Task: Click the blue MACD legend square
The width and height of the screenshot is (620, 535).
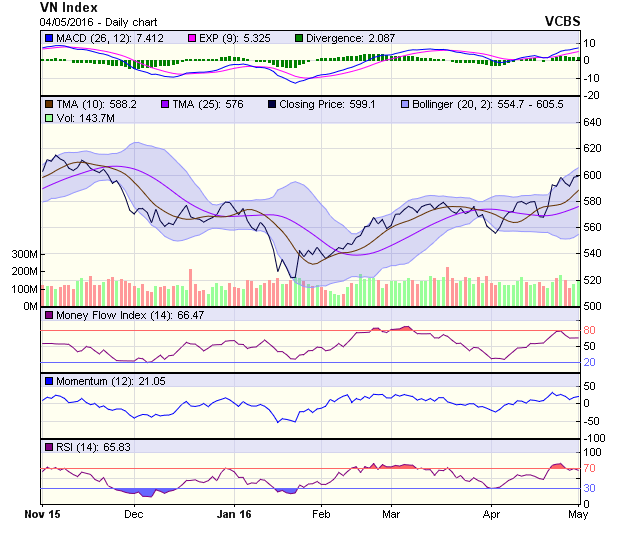Action: (x=48, y=38)
